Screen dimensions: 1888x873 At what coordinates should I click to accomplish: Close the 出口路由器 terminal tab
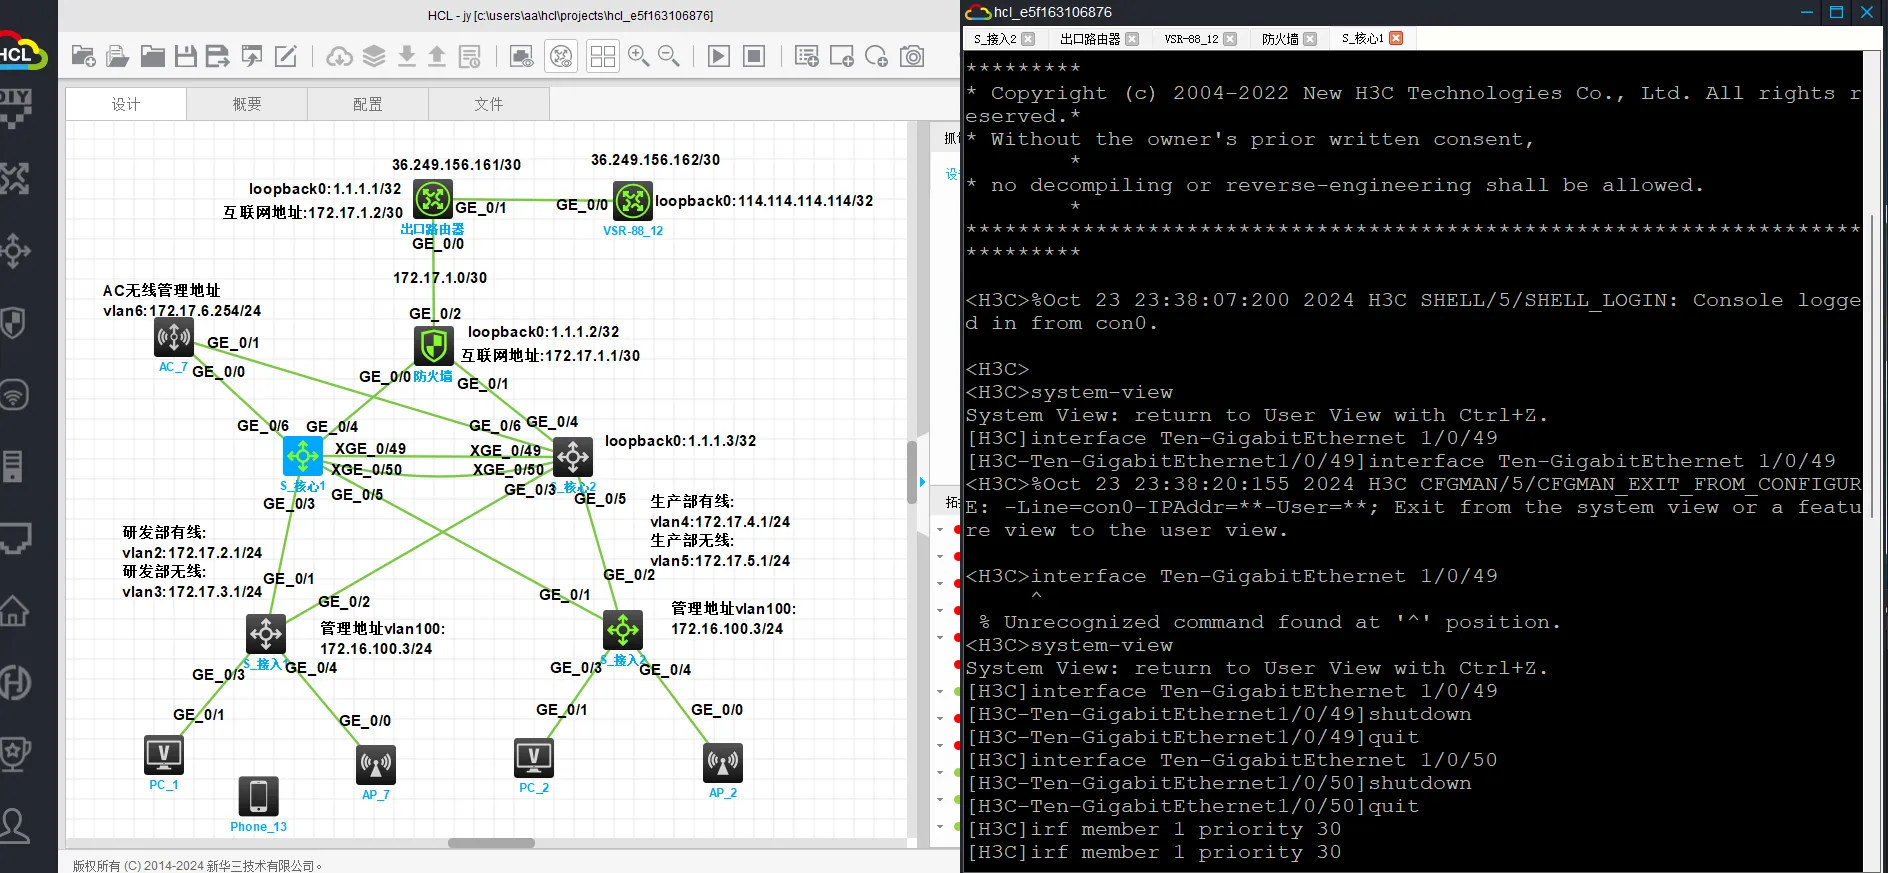coord(1132,39)
